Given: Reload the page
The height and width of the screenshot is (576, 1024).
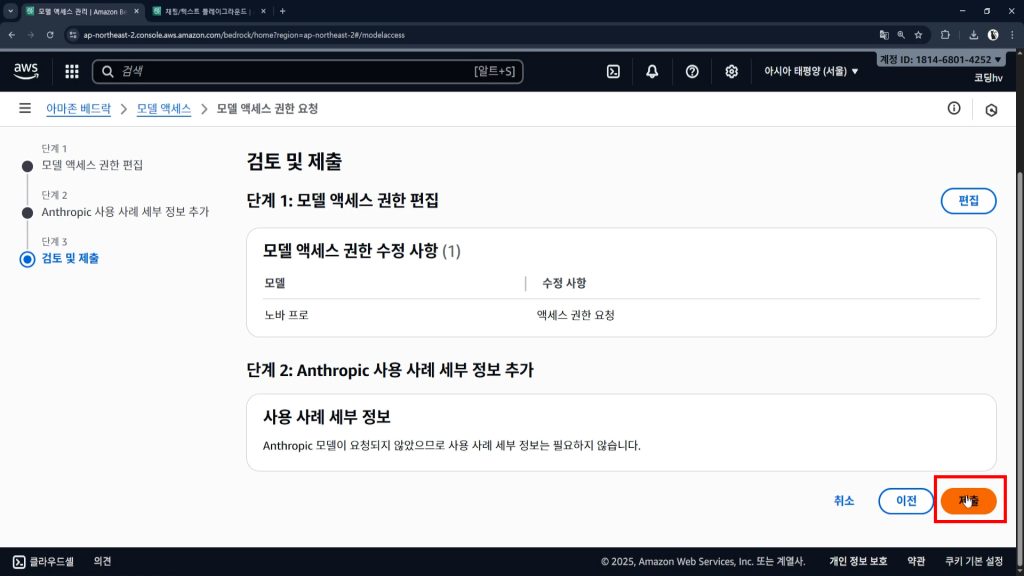Looking at the screenshot, I should click(x=50, y=35).
